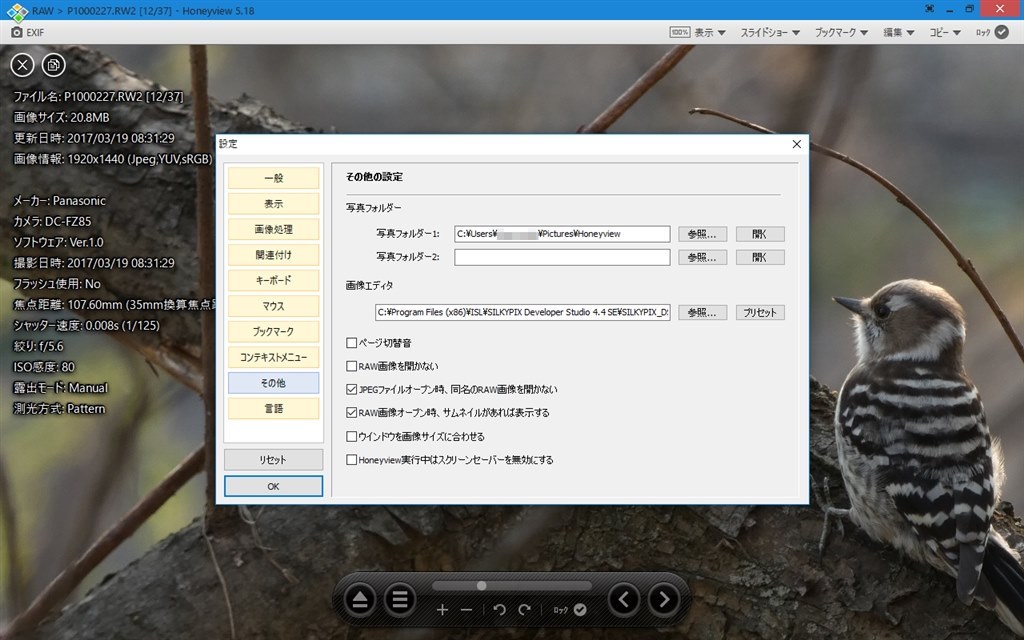Open a file with the eject icon

point(360,599)
